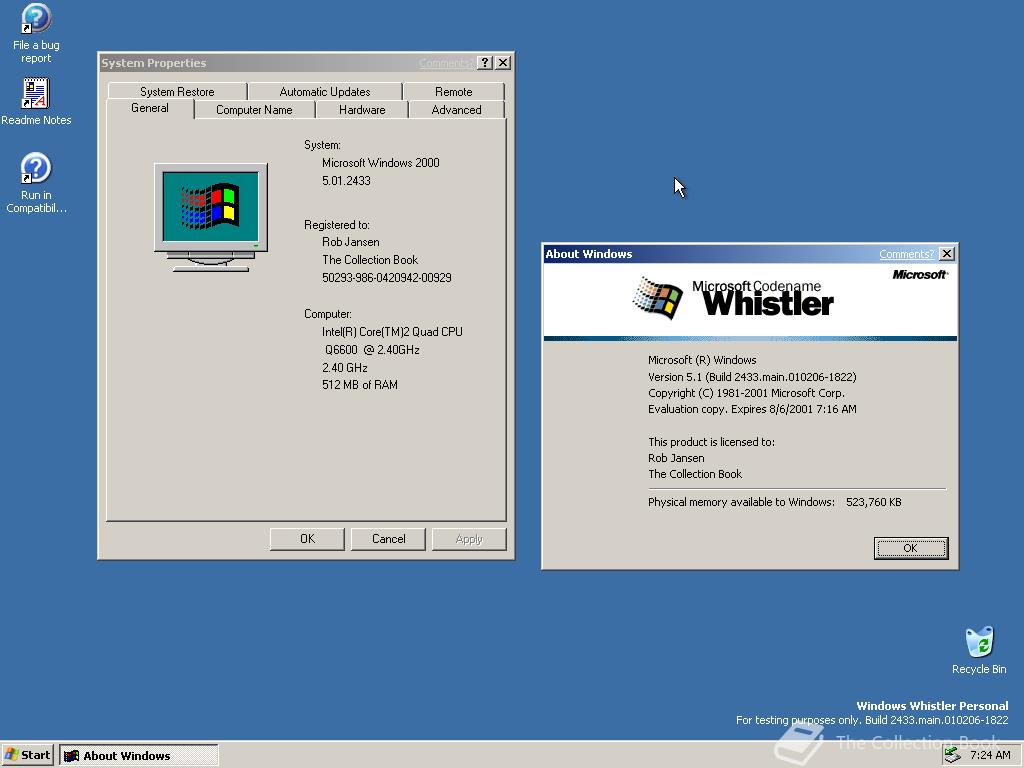Click the About Windows taskbar button

click(x=139, y=756)
